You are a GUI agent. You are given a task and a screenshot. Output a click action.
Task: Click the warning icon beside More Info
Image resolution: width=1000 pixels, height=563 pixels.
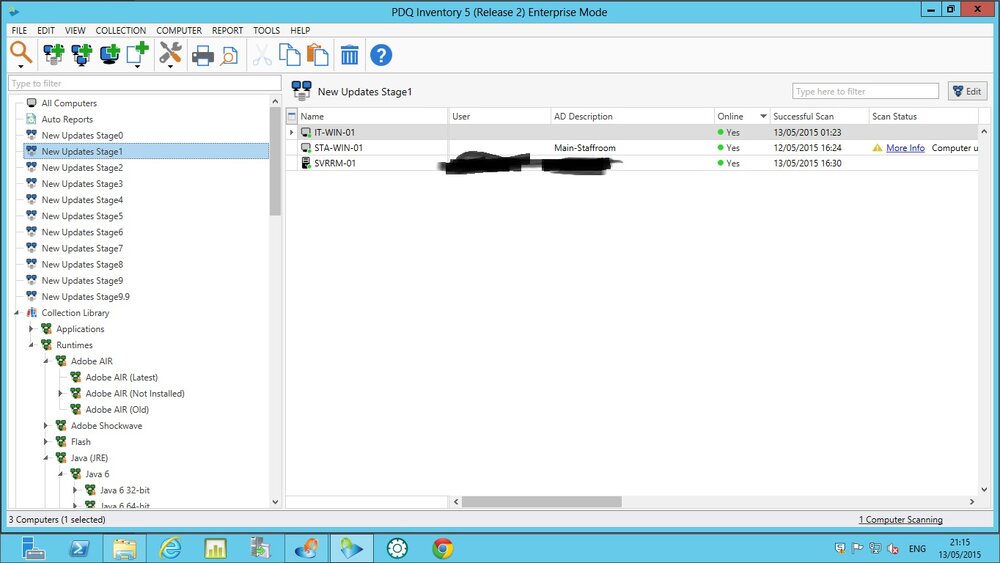(x=878, y=148)
